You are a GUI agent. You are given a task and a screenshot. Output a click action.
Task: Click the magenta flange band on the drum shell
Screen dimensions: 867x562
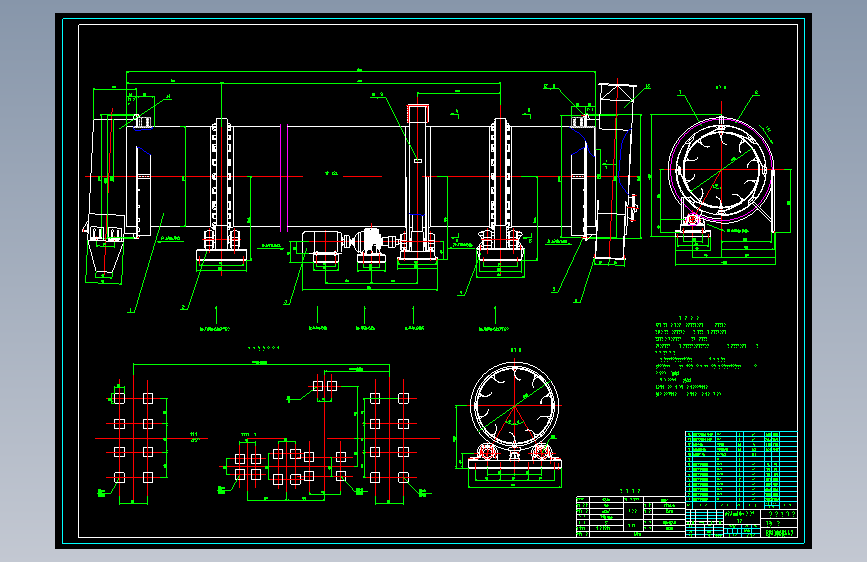pyautogui.click(x=284, y=177)
